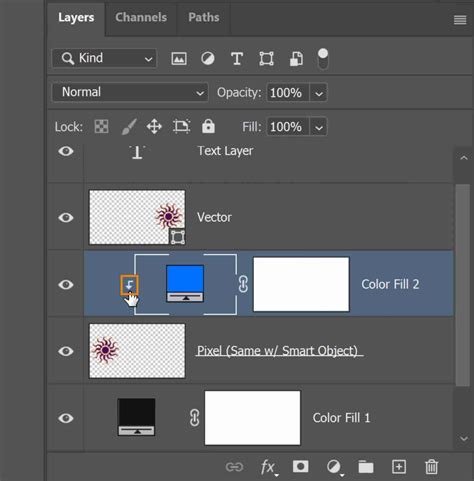
Task: Filter layers by pixel layer icon
Action: [179, 59]
